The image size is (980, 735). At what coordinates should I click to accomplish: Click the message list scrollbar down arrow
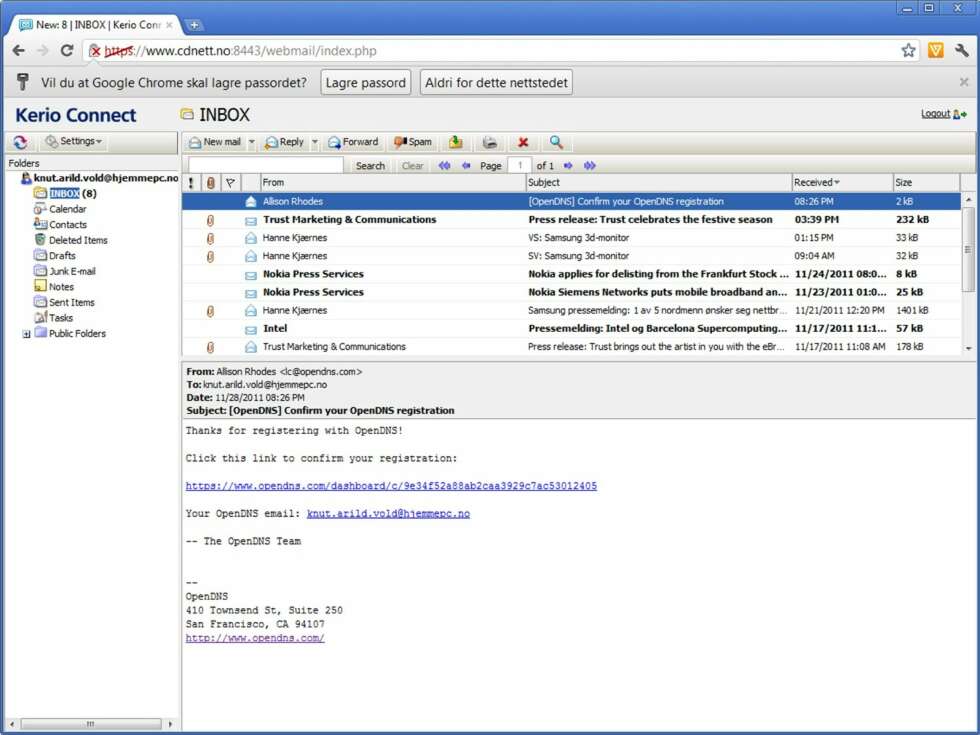[x=968, y=349]
